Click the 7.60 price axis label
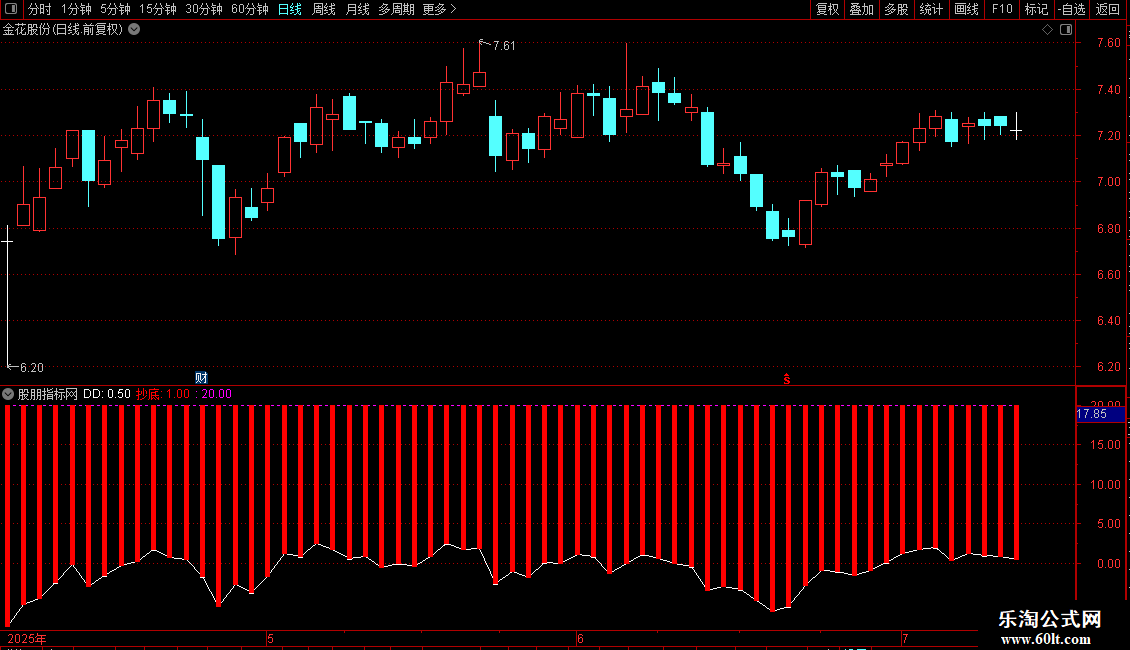 (1108, 43)
